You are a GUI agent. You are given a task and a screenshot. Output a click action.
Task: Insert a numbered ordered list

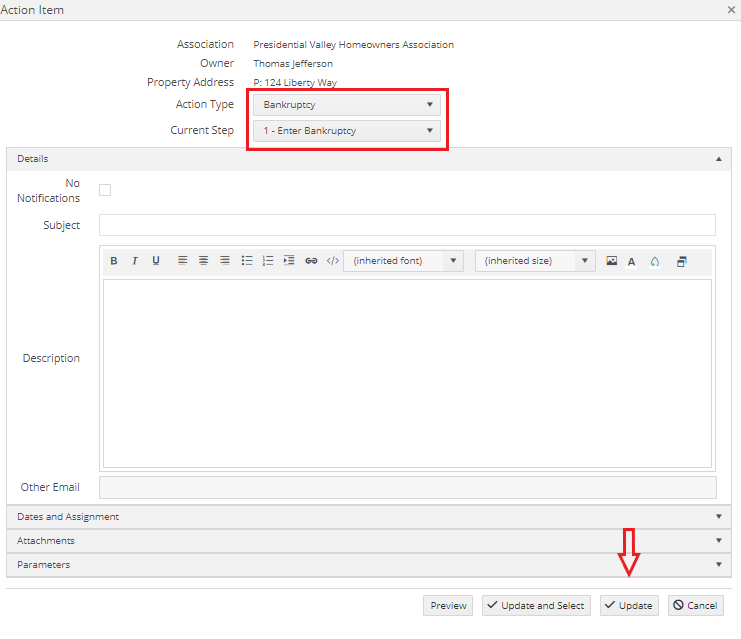coord(268,261)
